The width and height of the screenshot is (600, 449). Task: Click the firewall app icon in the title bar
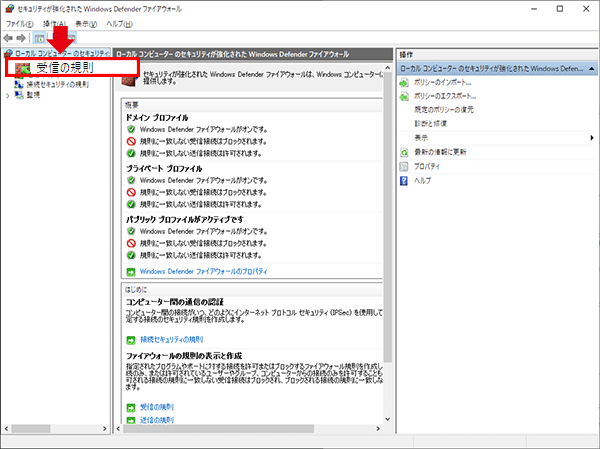(10, 9)
